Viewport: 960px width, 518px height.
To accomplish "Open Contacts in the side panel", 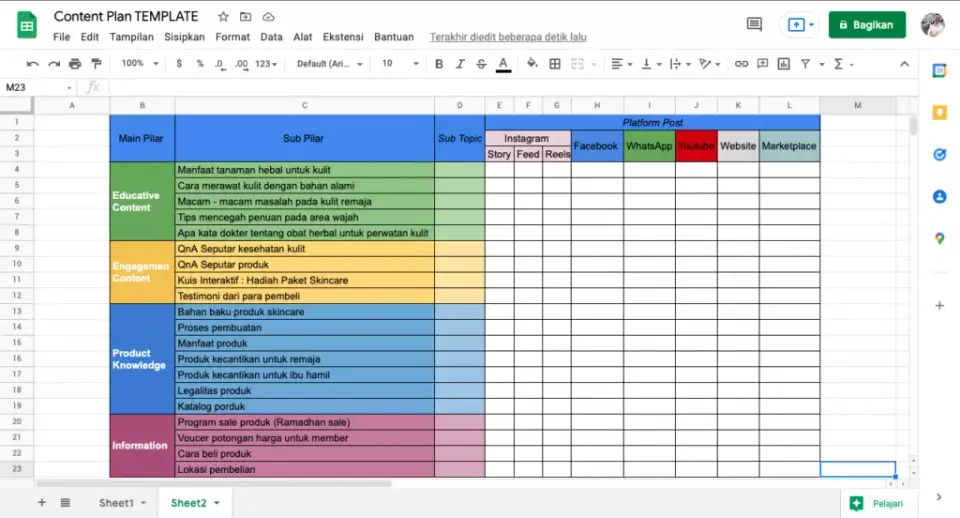I will click(x=939, y=197).
